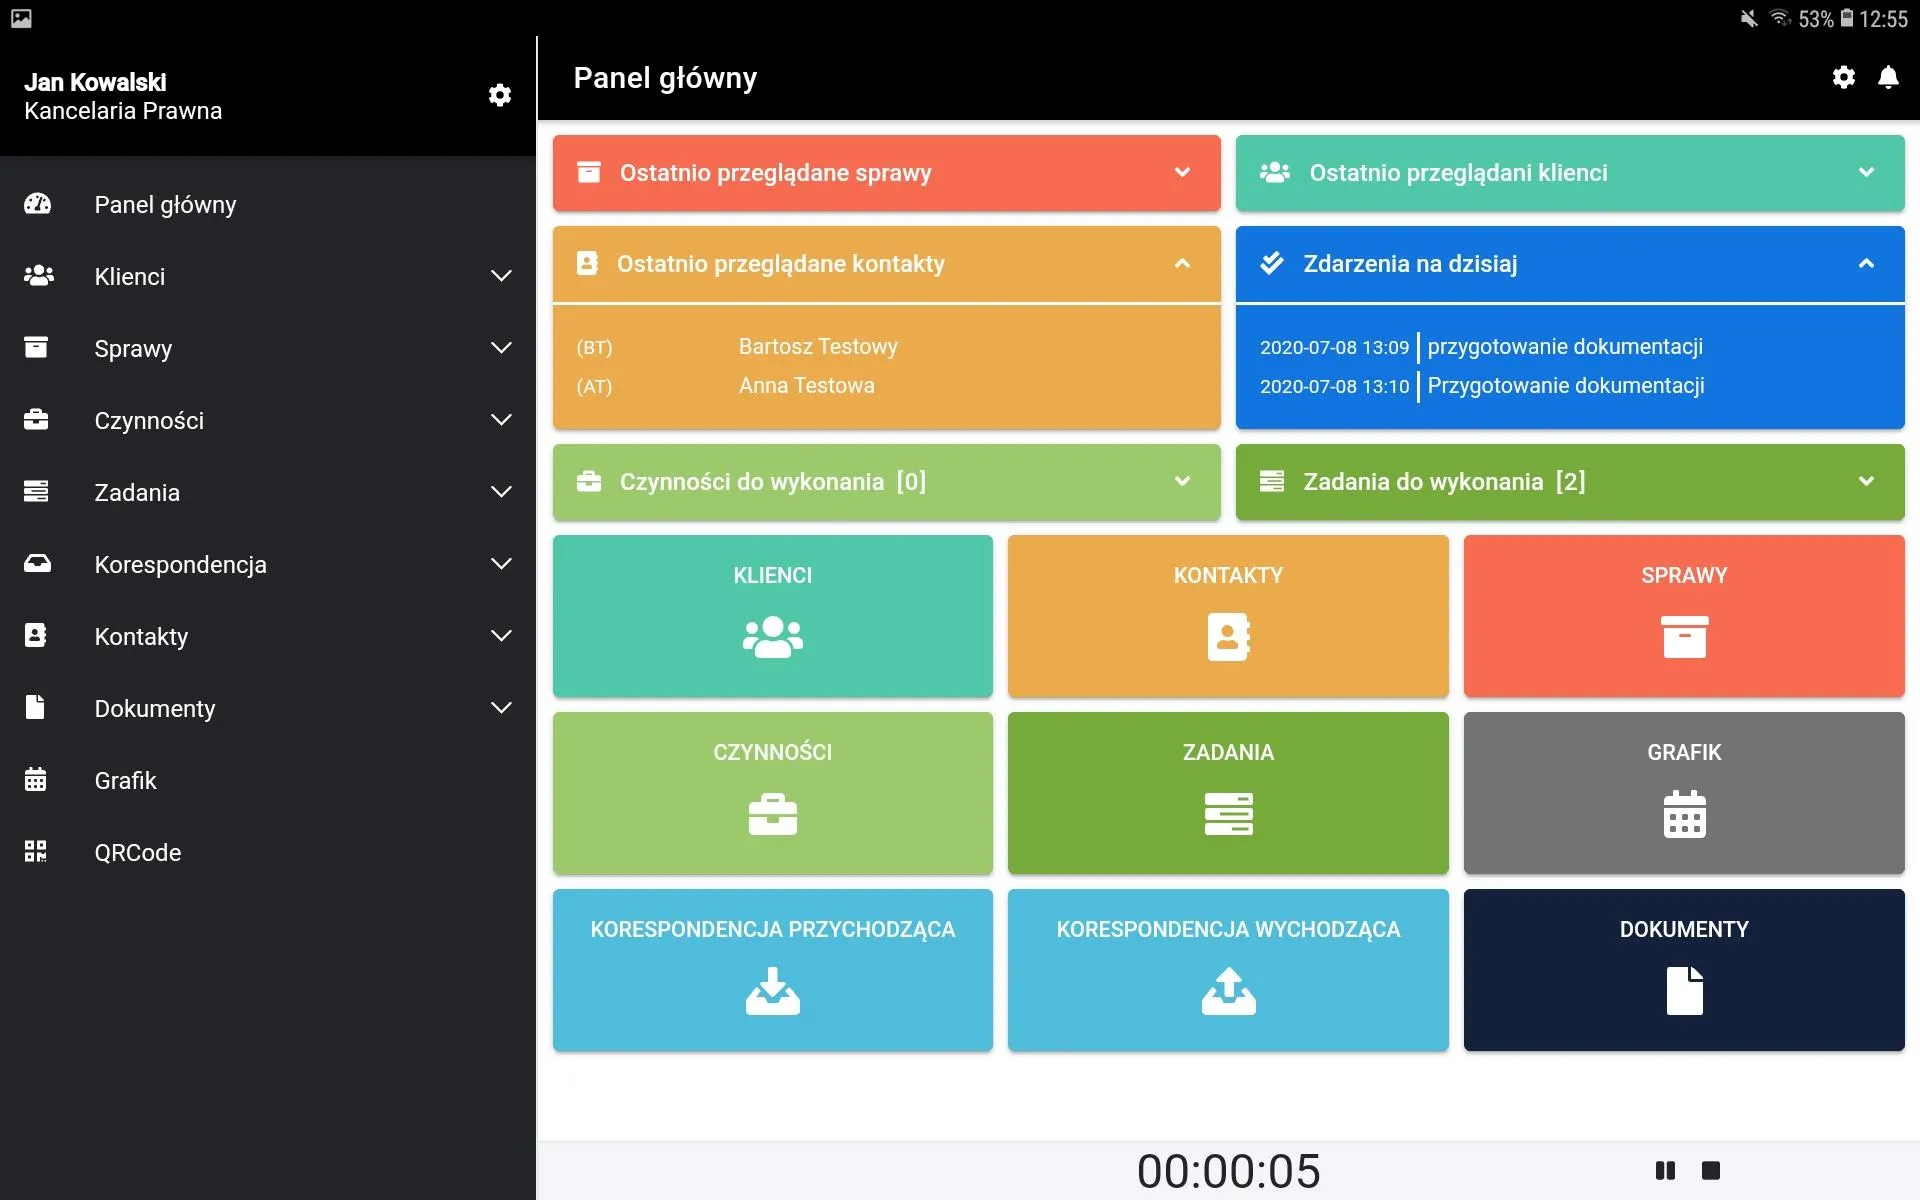Pause the running timer
Image resolution: width=1920 pixels, height=1200 pixels.
[x=1665, y=1170]
